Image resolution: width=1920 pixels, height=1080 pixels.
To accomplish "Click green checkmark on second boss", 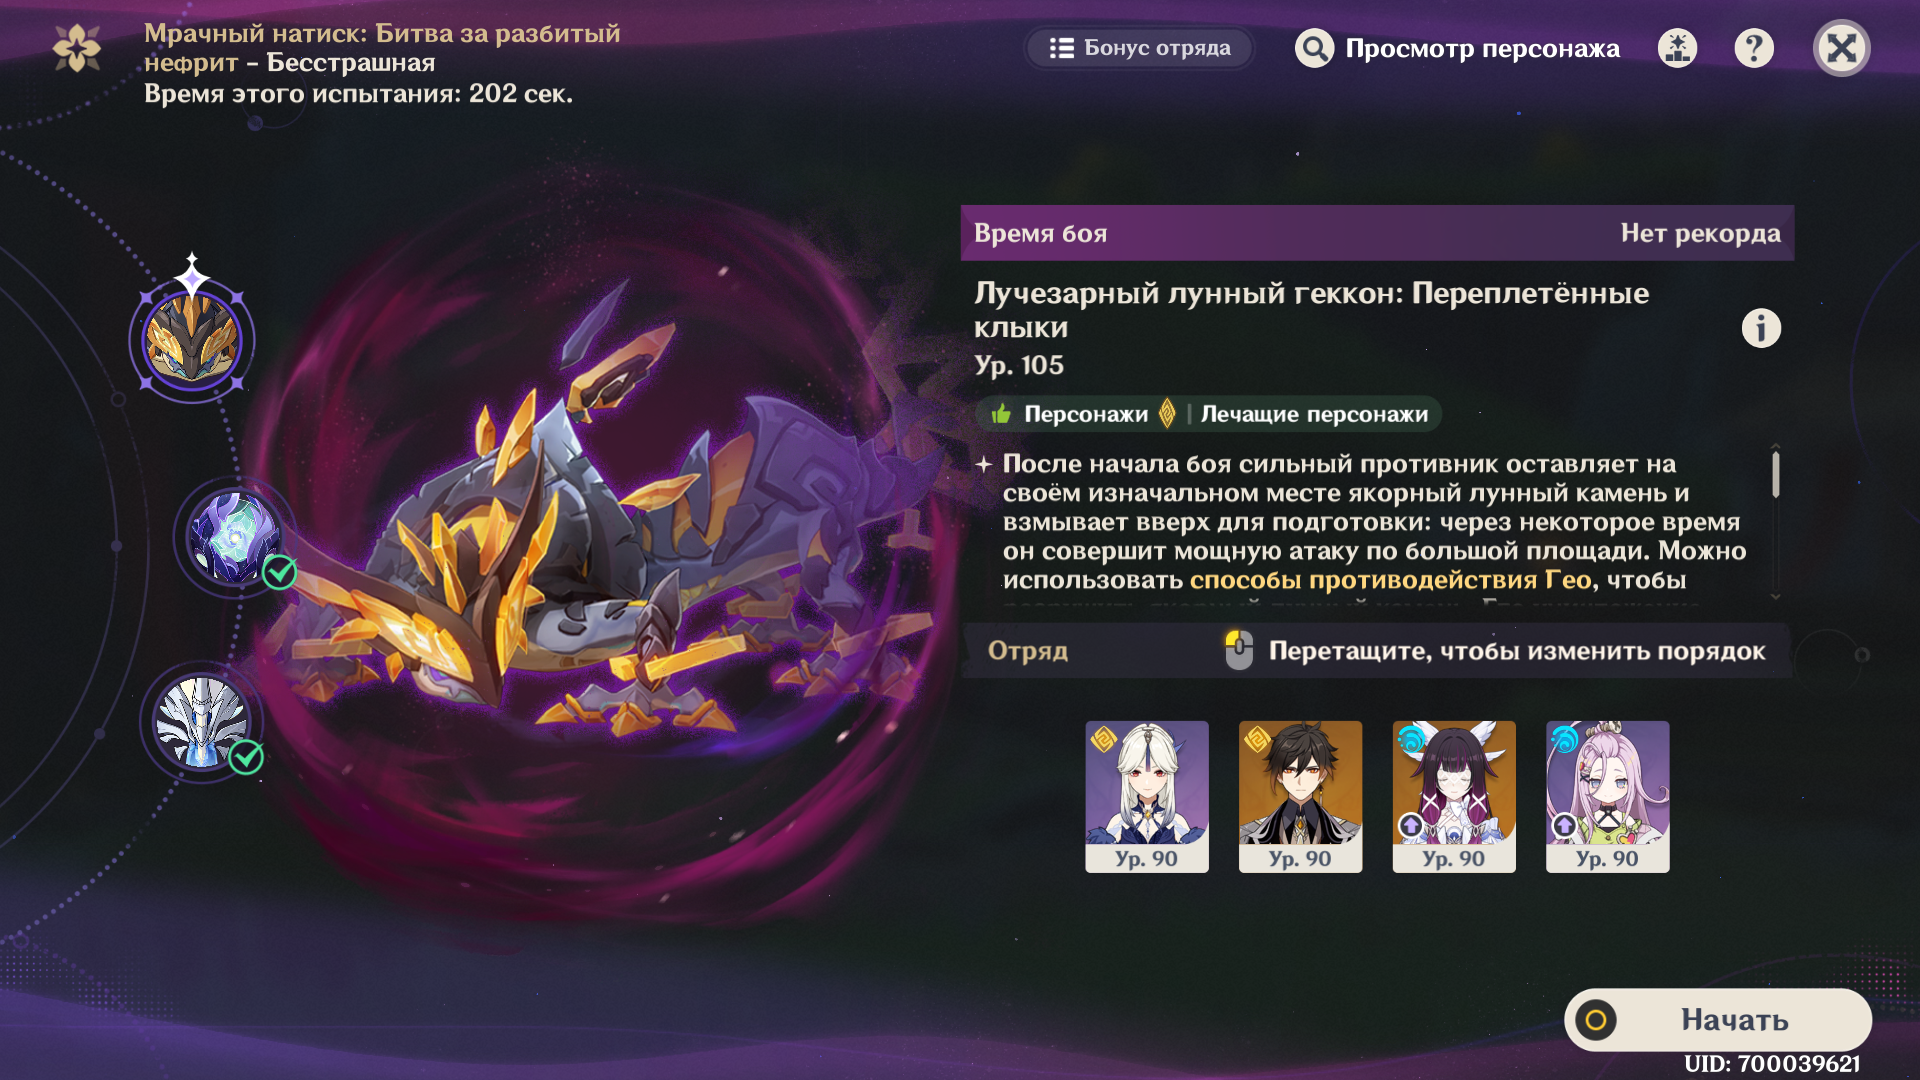I will click(x=280, y=572).
